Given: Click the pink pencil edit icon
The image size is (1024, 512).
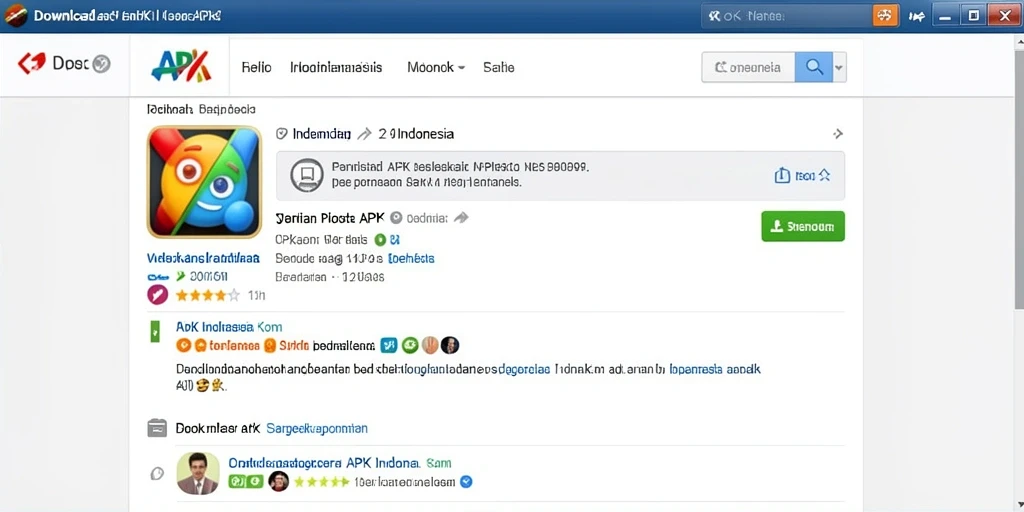Looking at the screenshot, I should click(157, 295).
